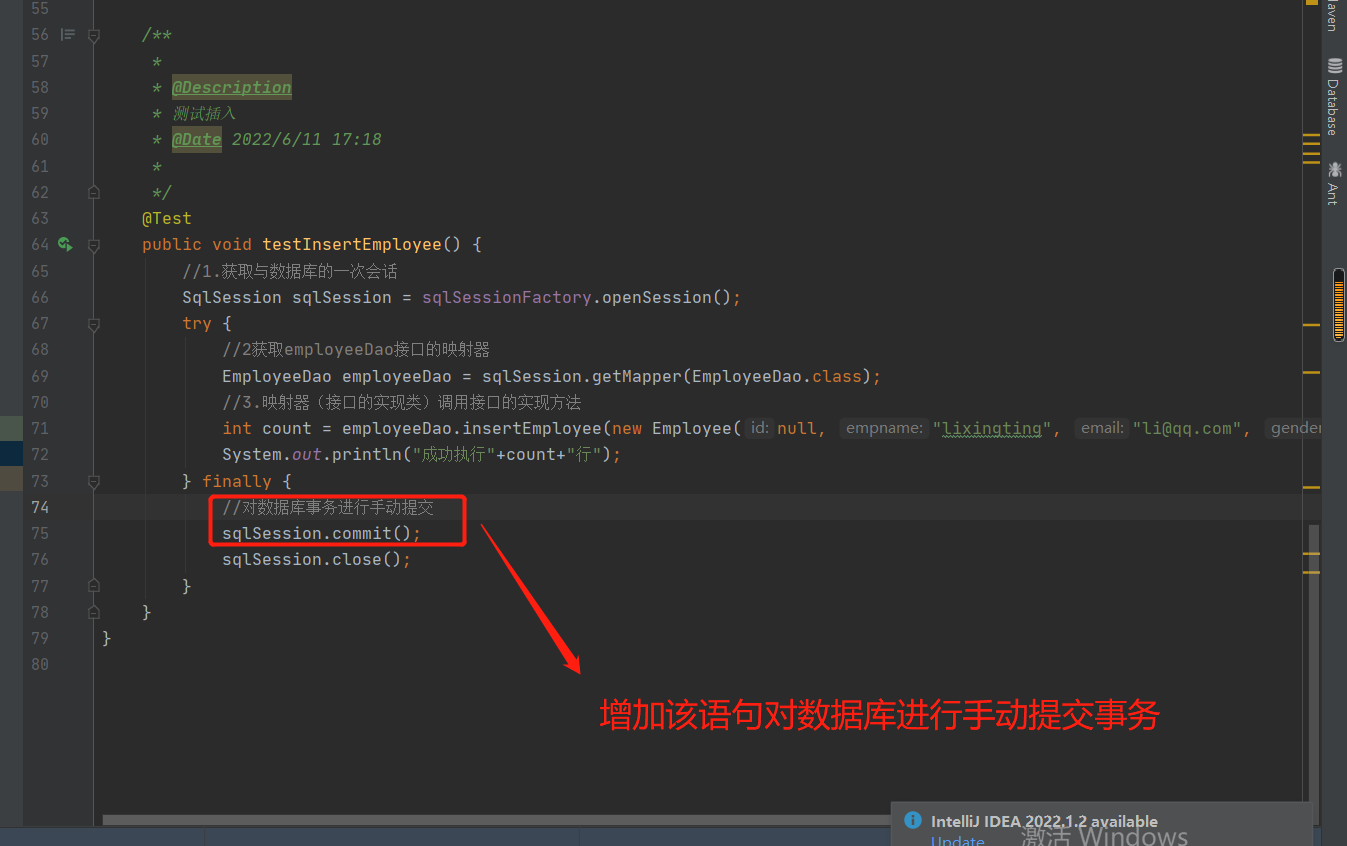
Task: Click the Database cylinder icon in right sidebar
Action: click(1334, 66)
